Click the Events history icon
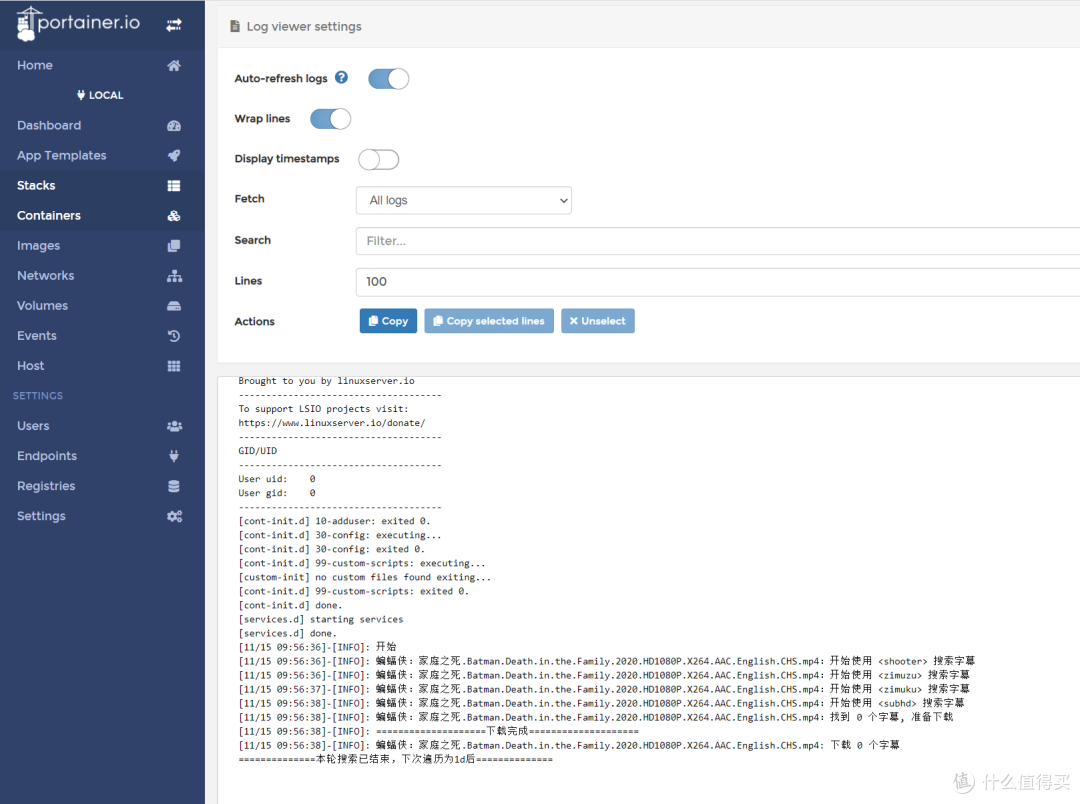The width and height of the screenshot is (1080, 804). (174, 336)
